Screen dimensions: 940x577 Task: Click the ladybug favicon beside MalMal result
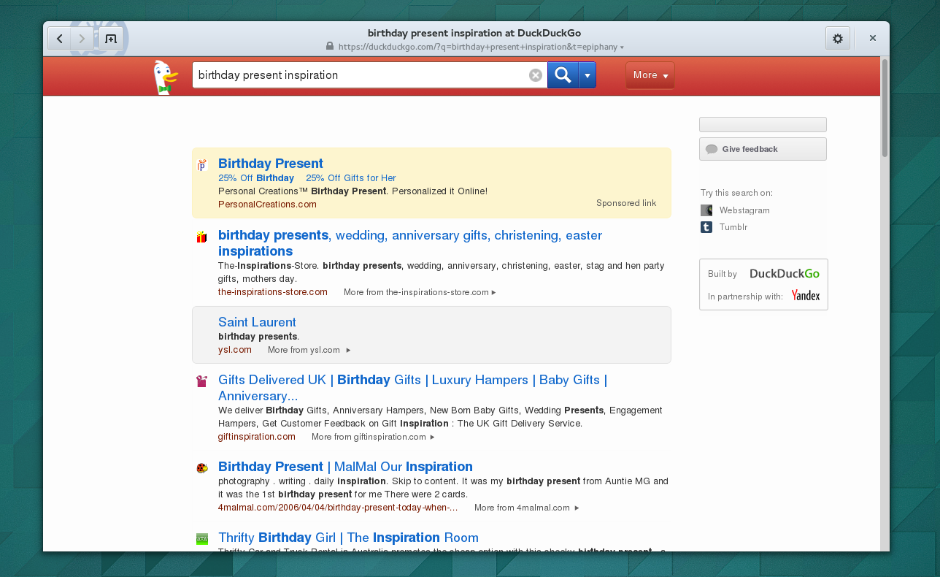(202, 468)
